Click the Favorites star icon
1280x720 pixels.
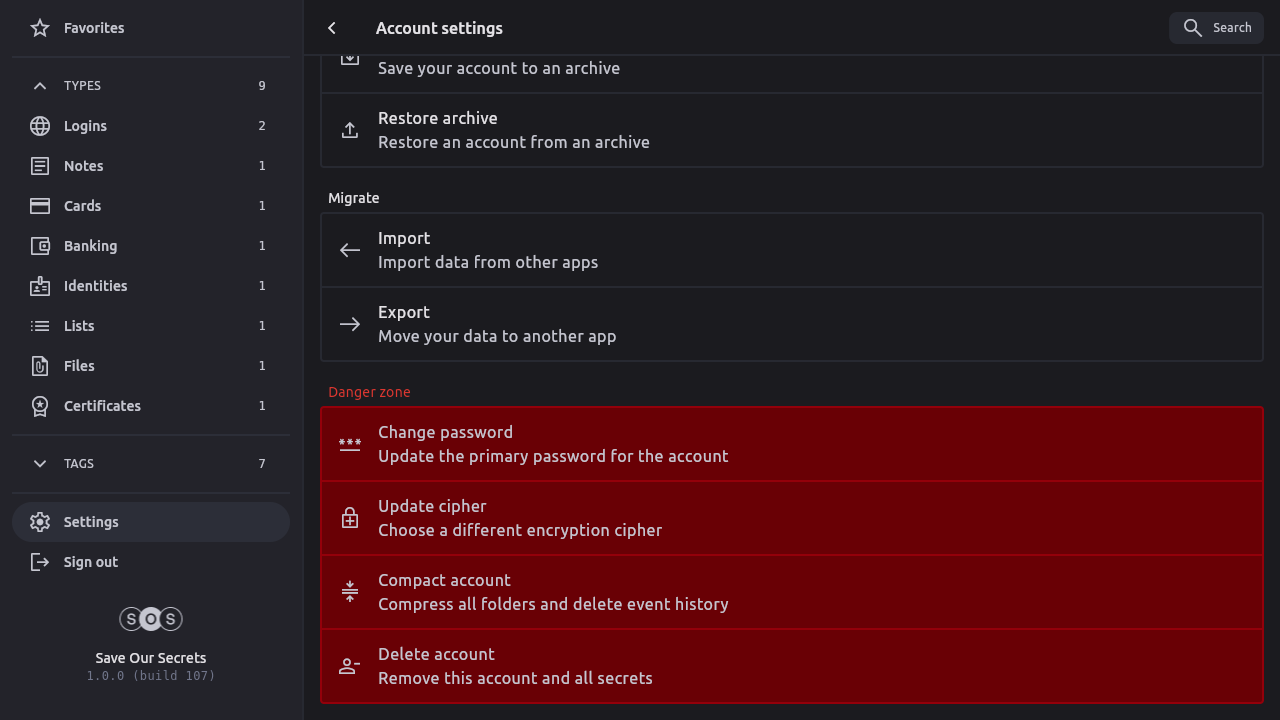pos(40,28)
